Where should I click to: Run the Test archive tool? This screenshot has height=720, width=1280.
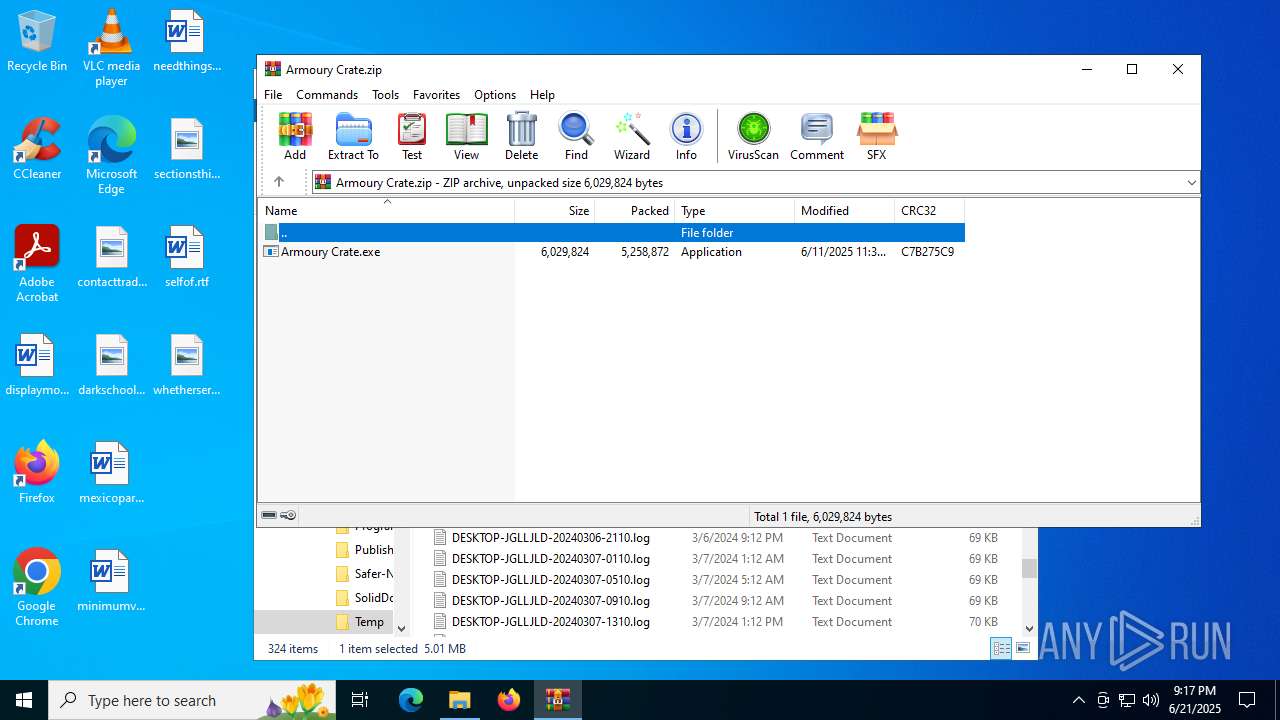coord(412,136)
